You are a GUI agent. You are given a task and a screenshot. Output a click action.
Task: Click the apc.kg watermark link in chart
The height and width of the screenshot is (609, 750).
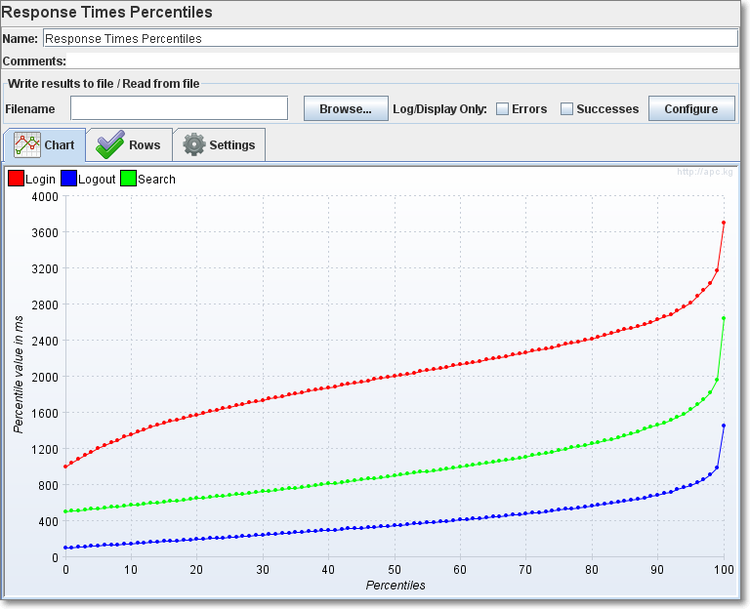706,172
